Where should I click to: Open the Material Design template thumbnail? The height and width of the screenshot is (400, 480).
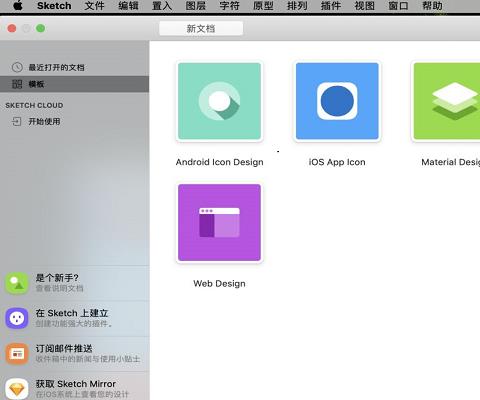(447, 101)
